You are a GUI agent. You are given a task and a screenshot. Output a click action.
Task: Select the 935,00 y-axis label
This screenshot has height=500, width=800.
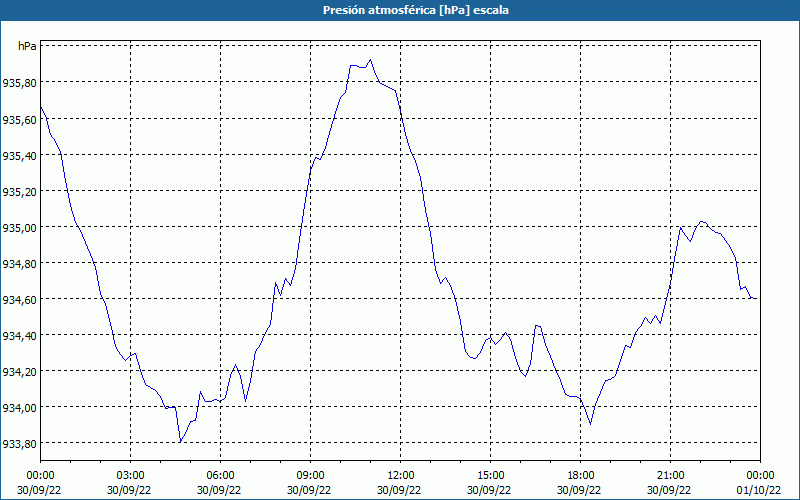coord(19,227)
